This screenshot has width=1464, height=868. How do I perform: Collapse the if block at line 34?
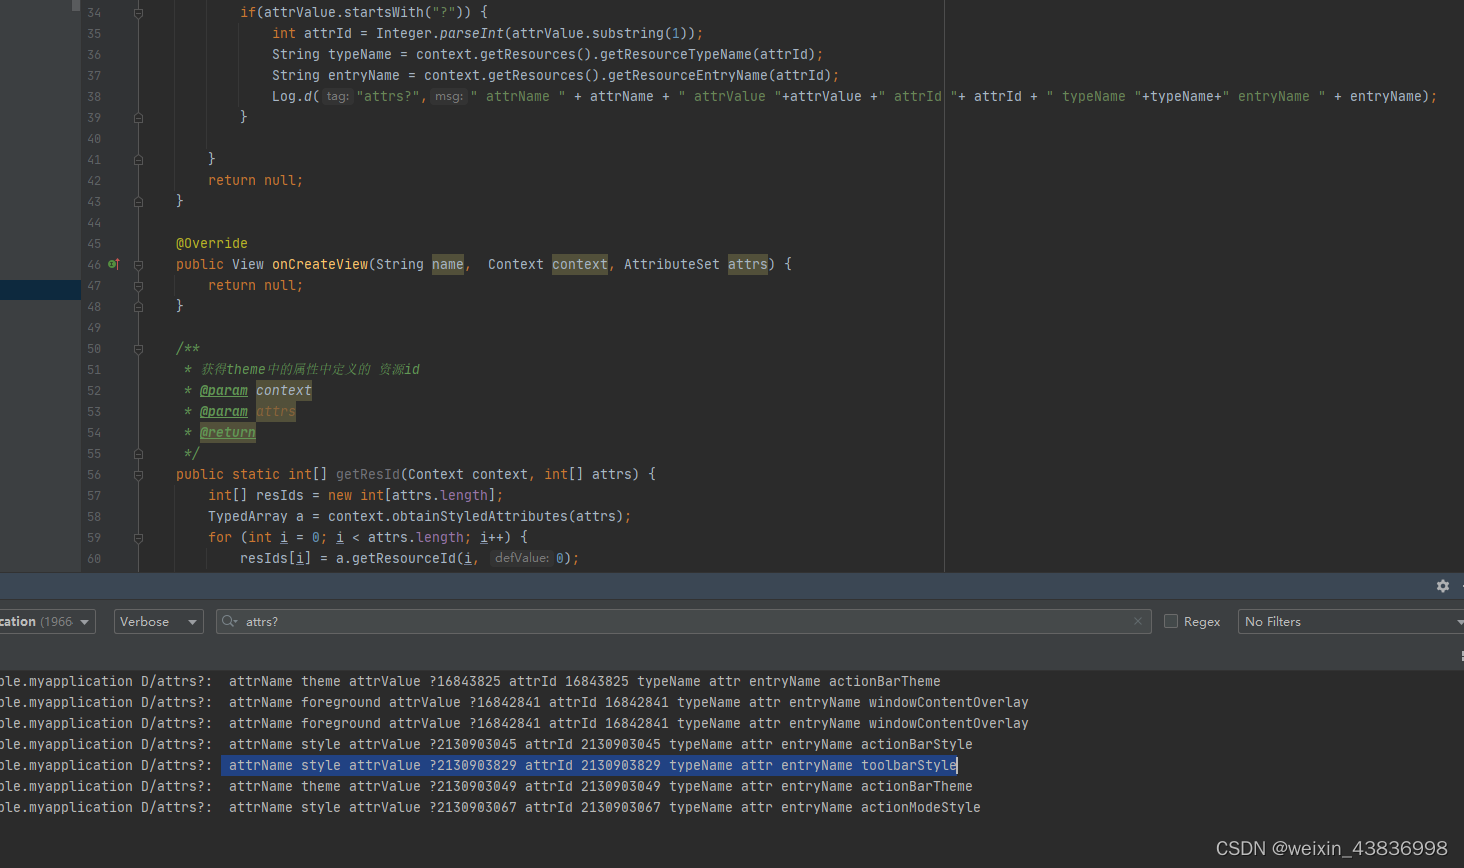[x=138, y=13]
